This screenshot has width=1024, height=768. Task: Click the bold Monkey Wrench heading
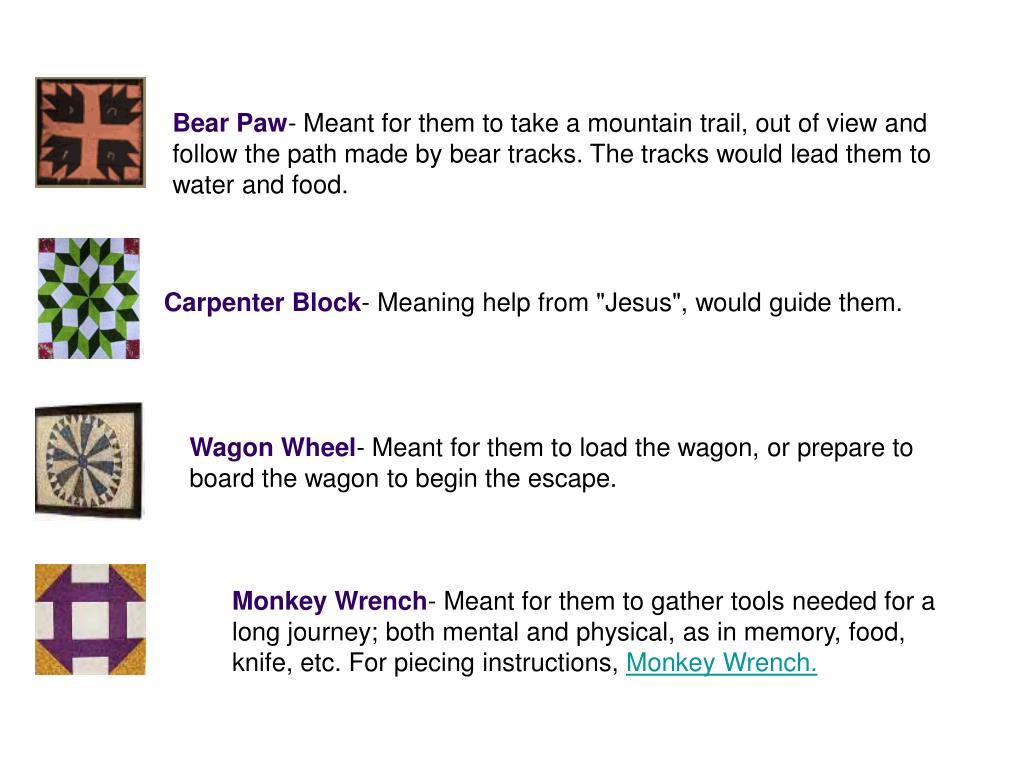pos(329,601)
